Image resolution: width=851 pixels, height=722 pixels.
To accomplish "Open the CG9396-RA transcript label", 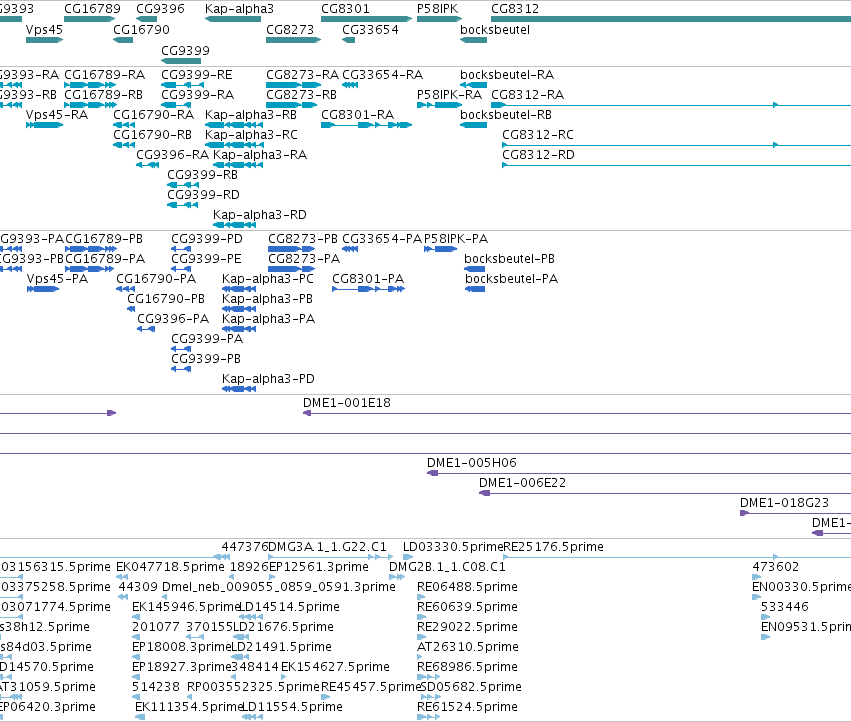I will click(173, 155).
